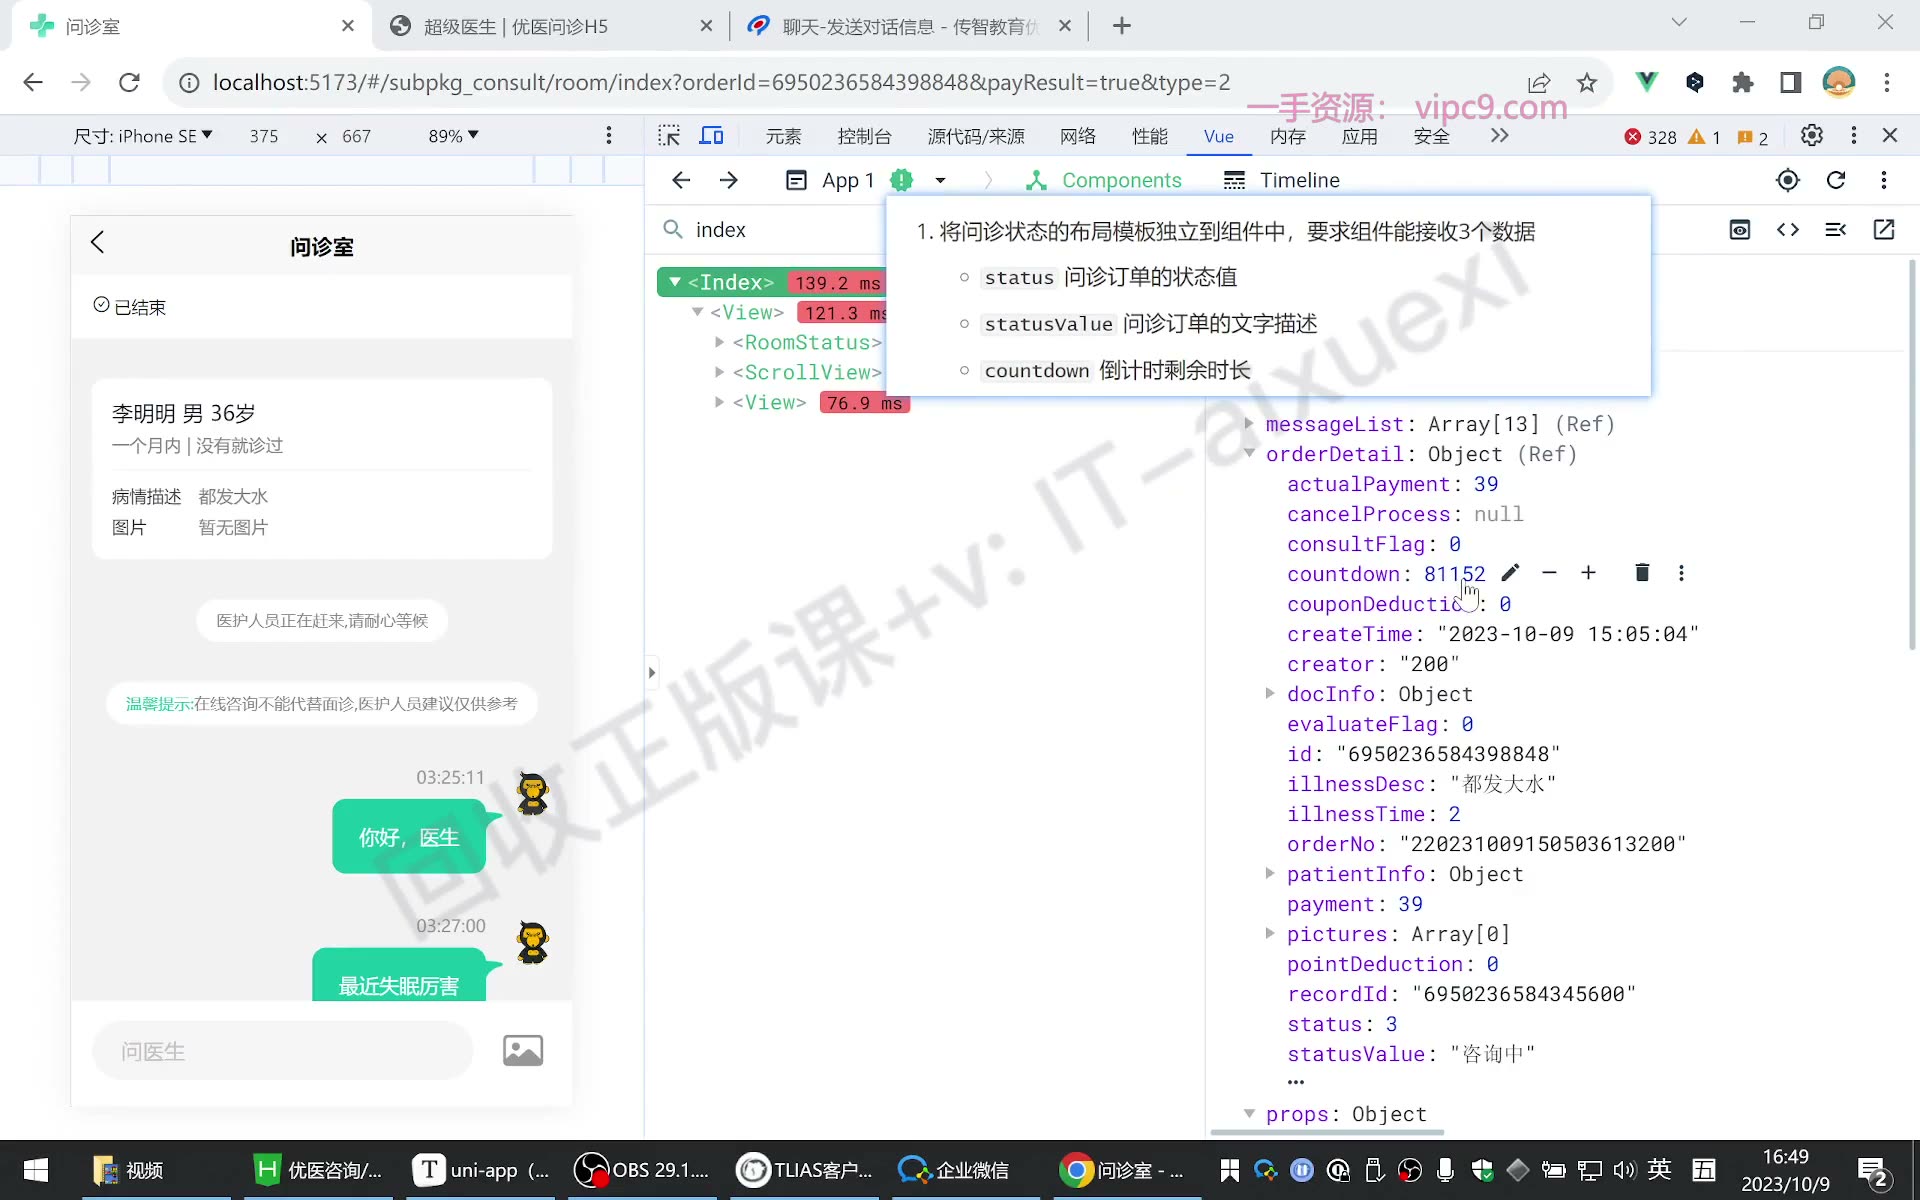The image size is (1920, 1200).
Task: Click the Windows Start button
Action: pos(36,1170)
